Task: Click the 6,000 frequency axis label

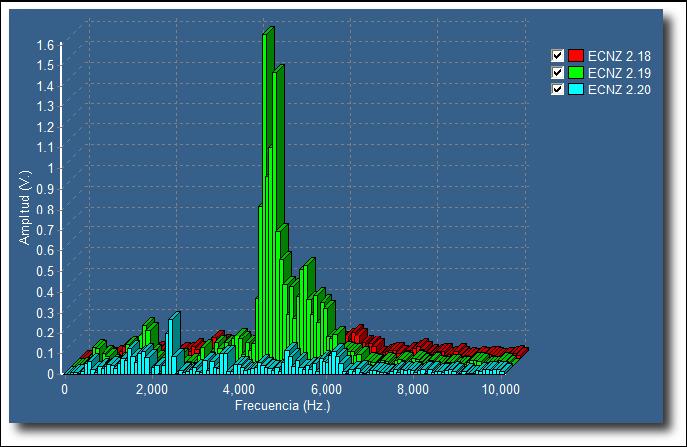Action: 326,389
